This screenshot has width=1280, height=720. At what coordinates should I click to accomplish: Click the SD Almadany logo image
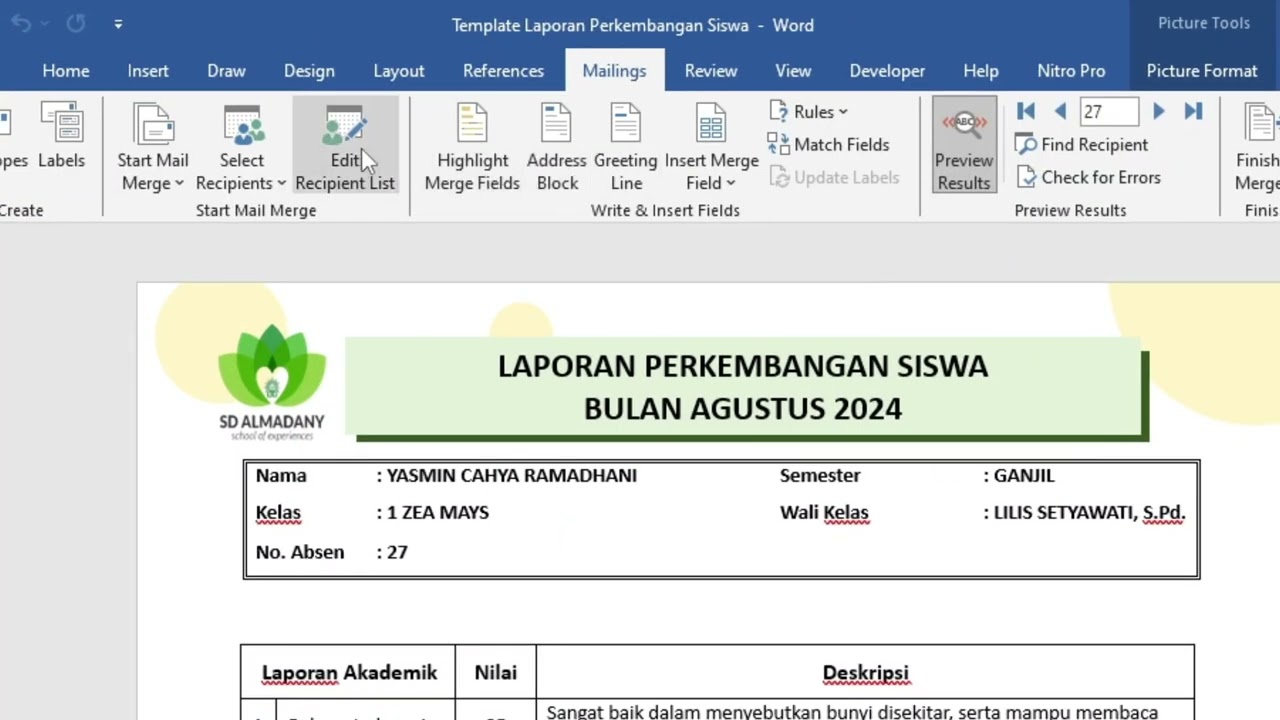[x=272, y=382]
